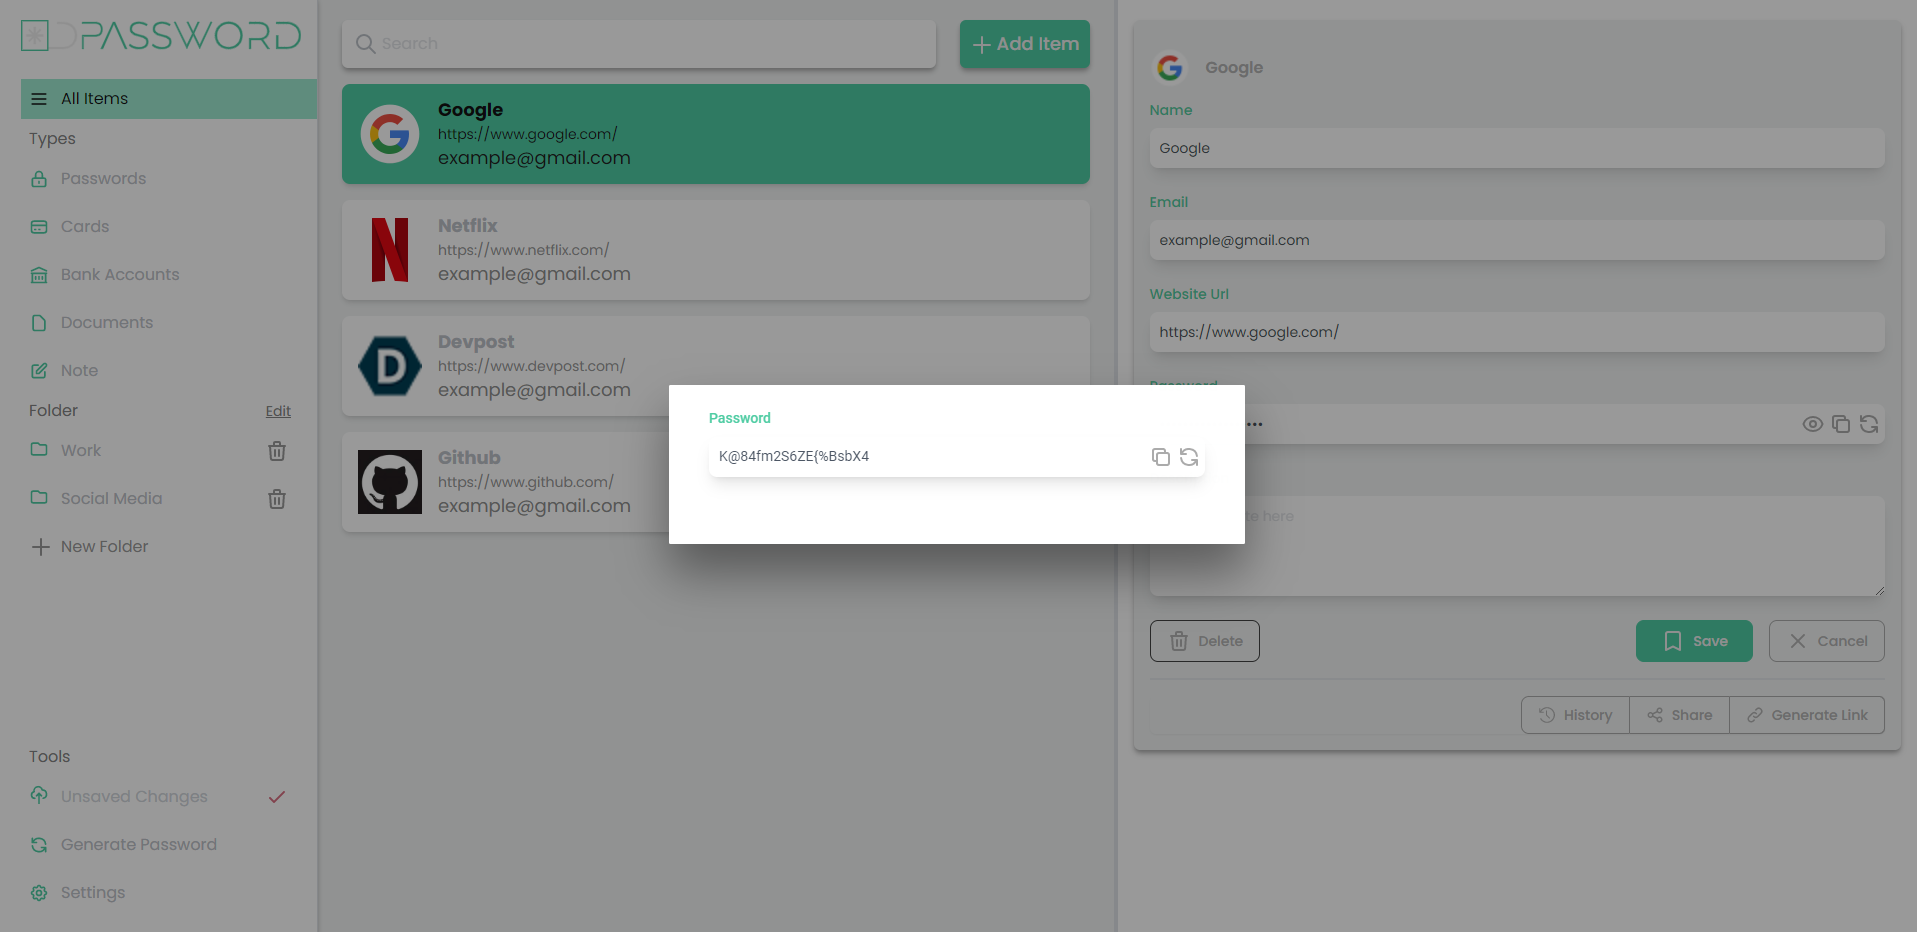Click the Google logo in the item list
The image size is (1917, 932).
[390, 134]
